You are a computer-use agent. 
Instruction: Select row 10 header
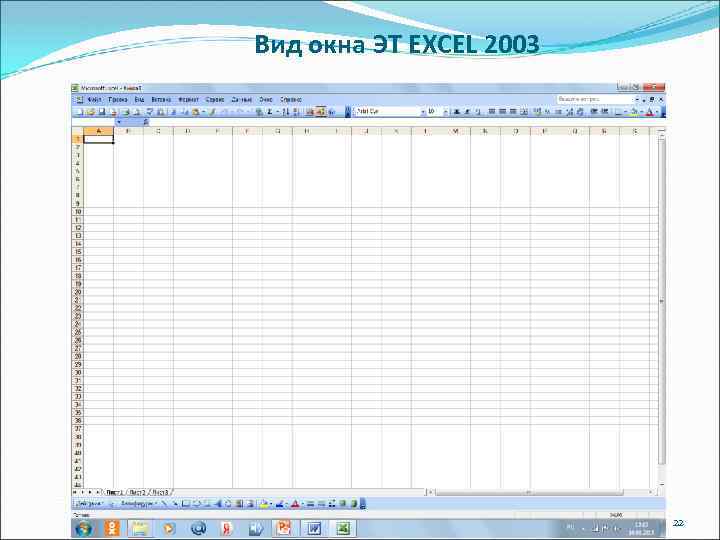coord(78,212)
